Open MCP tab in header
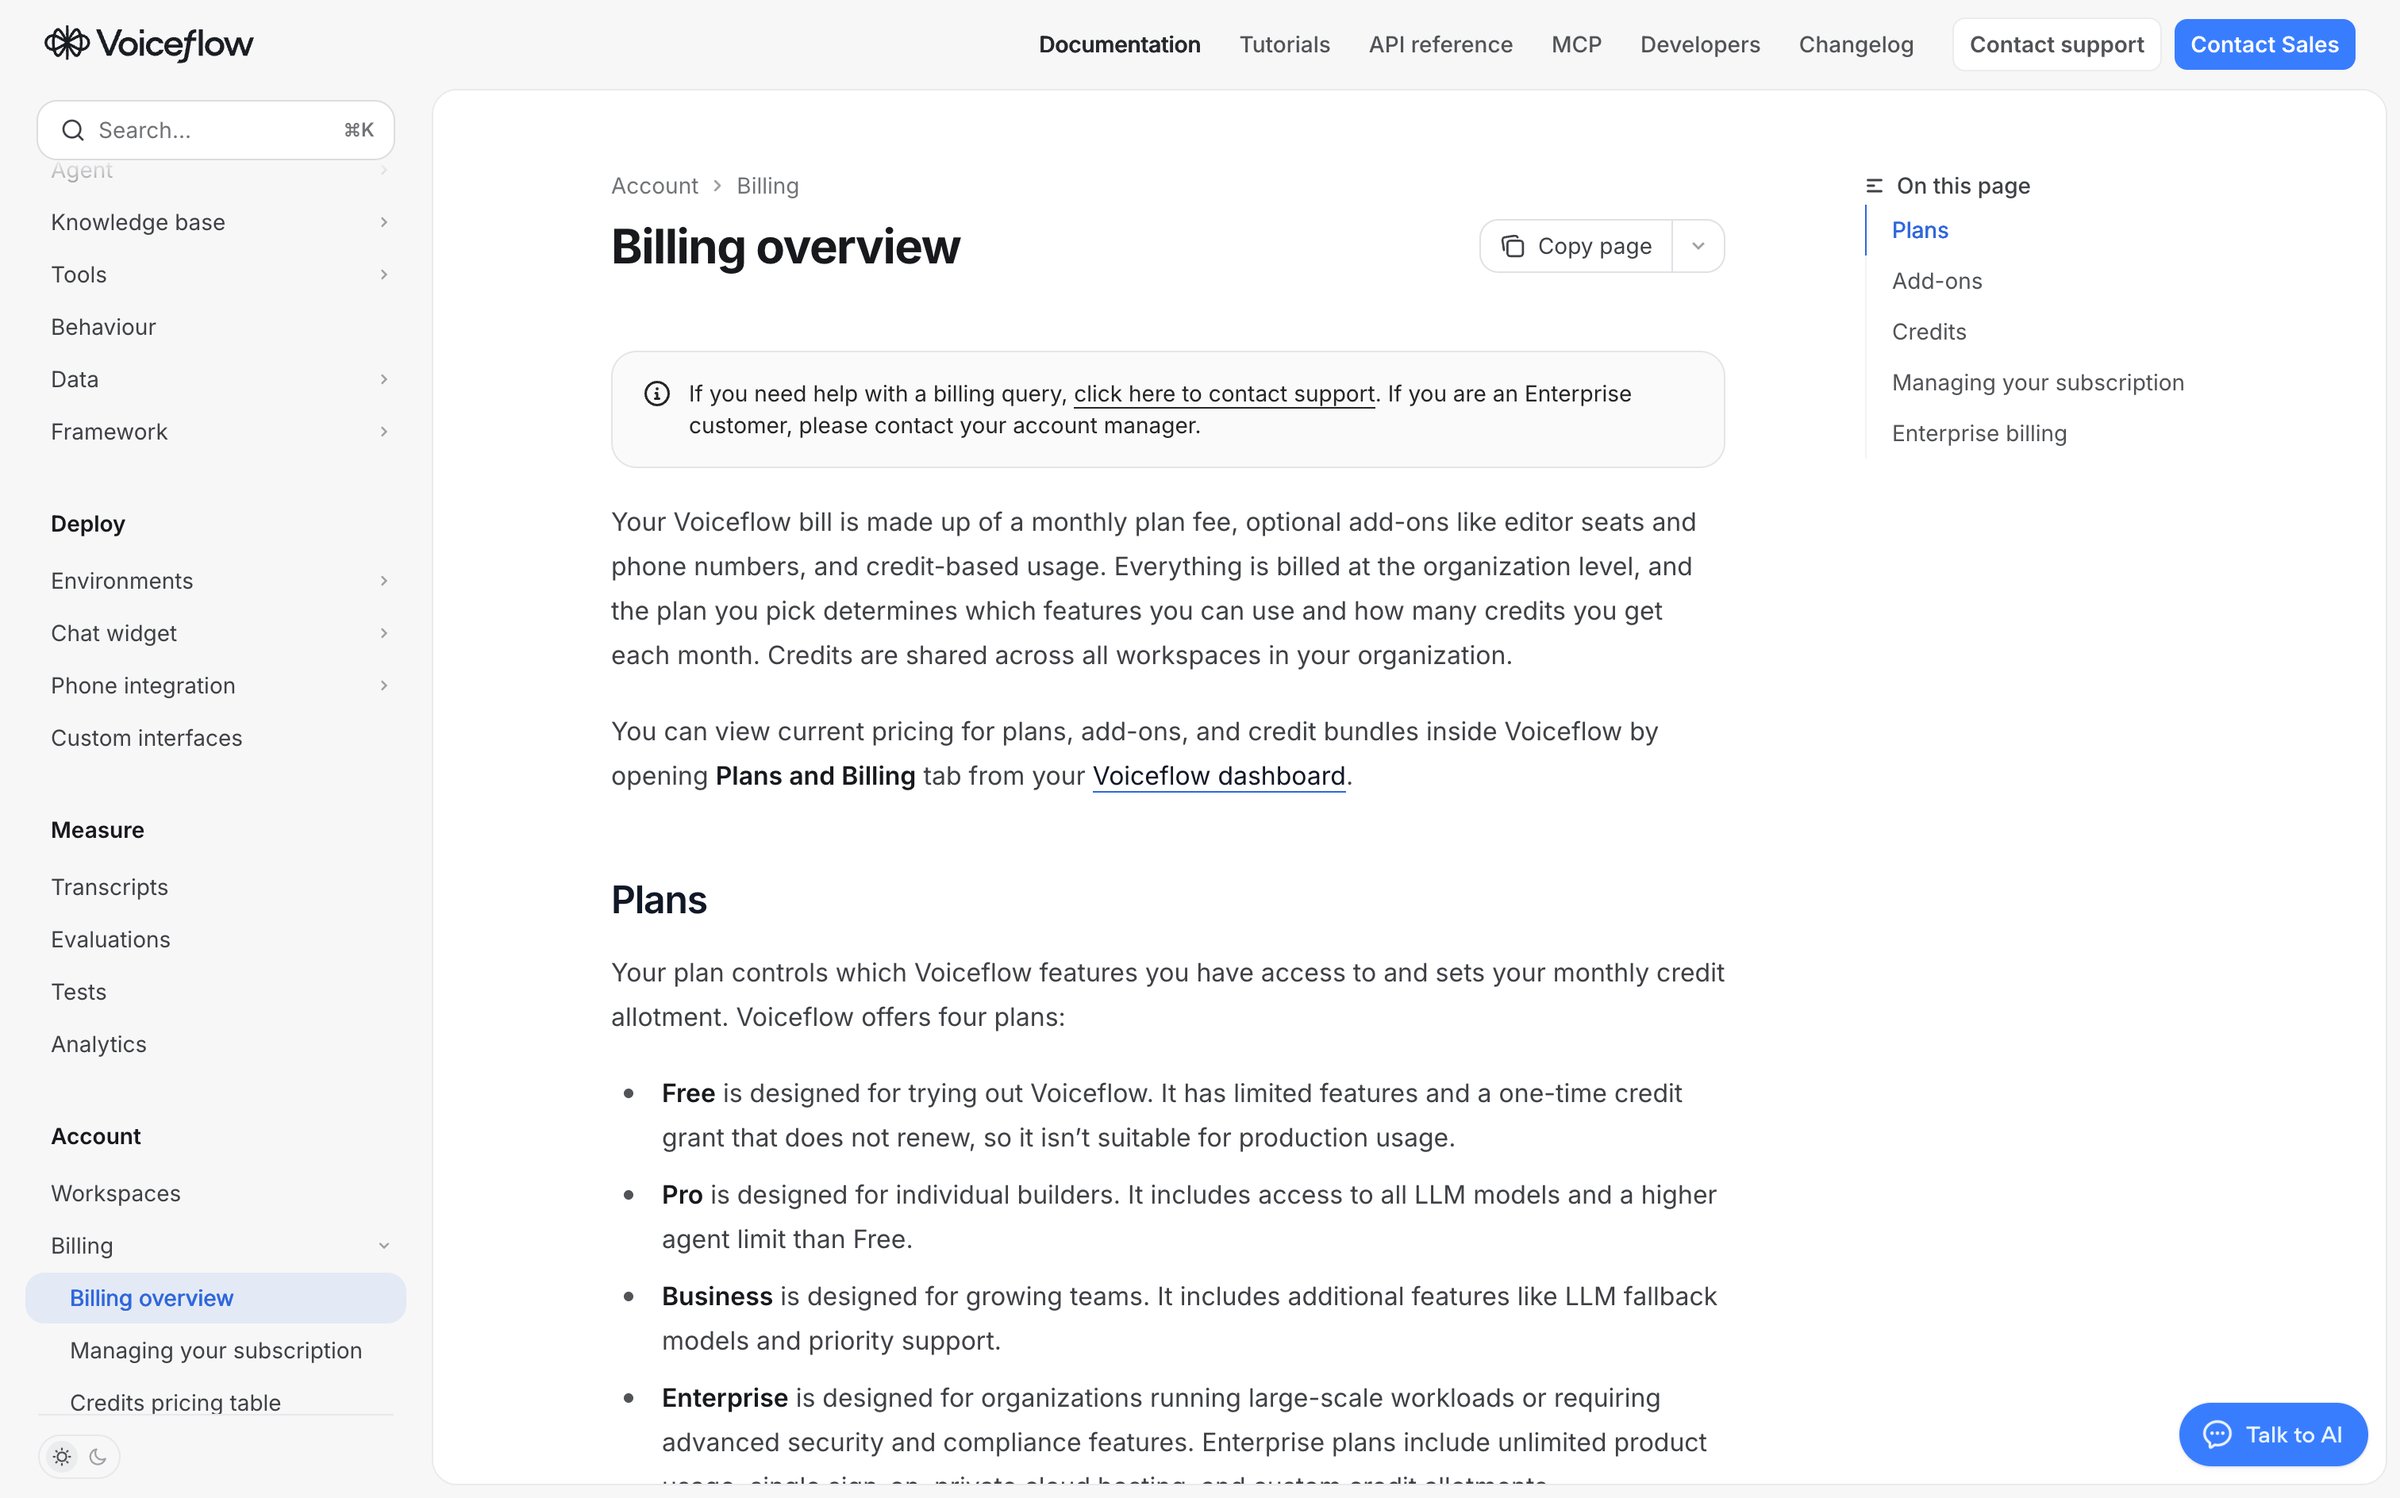The height and width of the screenshot is (1498, 2400). pos(1576,44)
